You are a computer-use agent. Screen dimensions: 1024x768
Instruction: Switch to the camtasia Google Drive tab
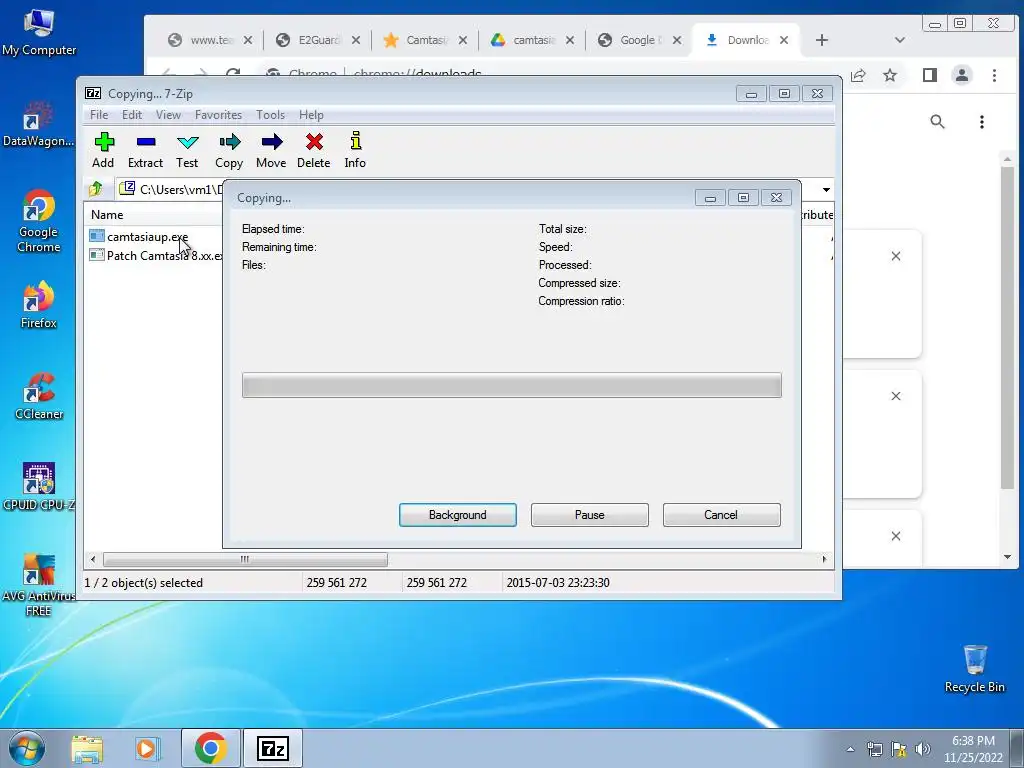click(x=532, y=40)
